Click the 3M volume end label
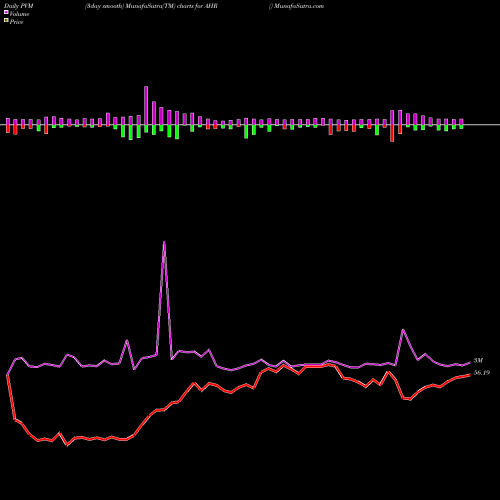This screenshot has width=500, height=500. [478, 360]
